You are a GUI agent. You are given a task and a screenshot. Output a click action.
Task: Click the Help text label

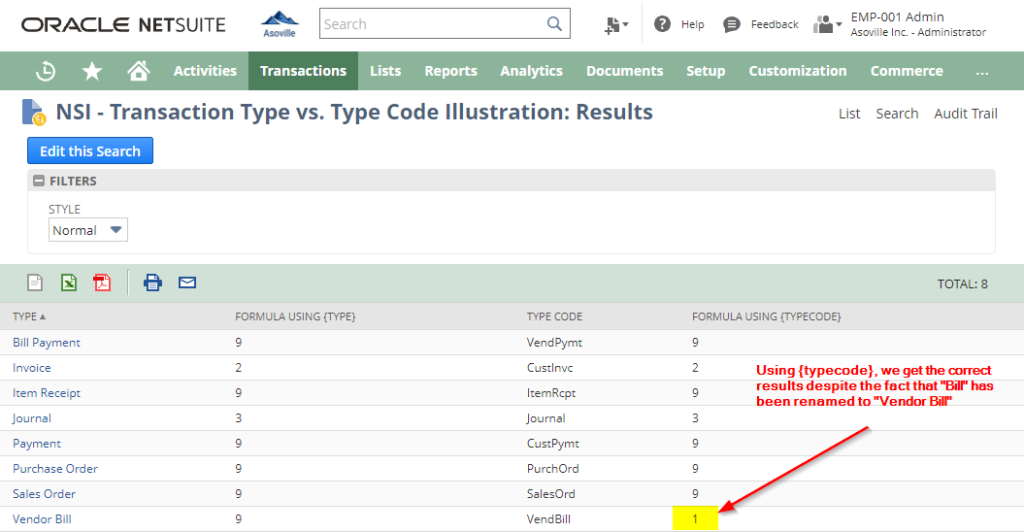(x=692, y=25)
